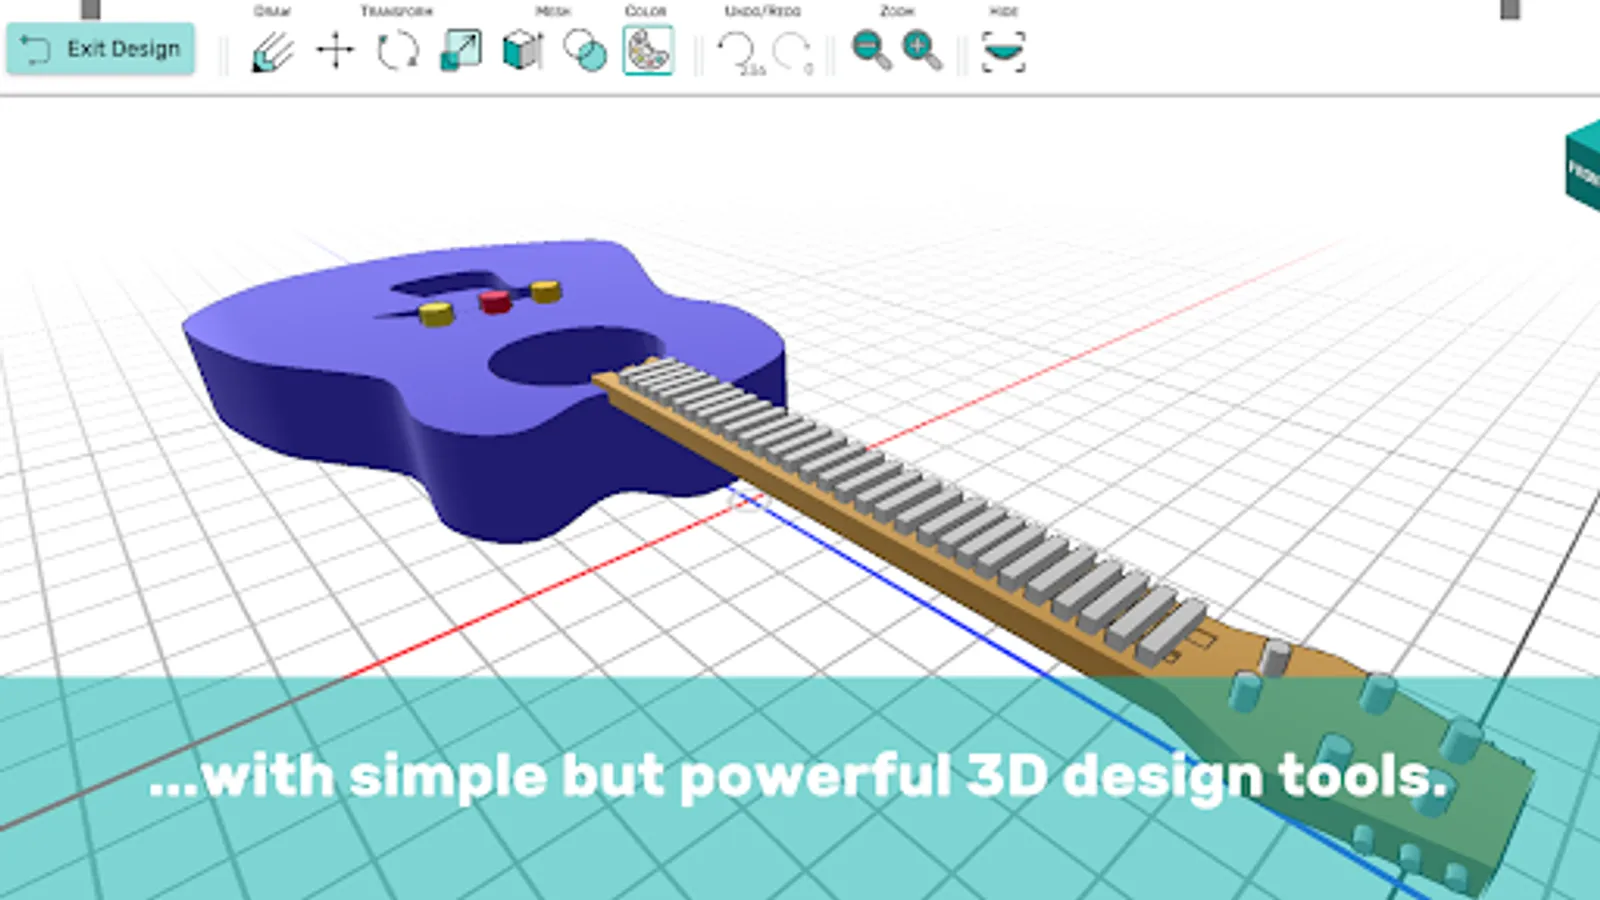Open the Color palette tool
1600x900 pixels.
click(x=648, y=50)
